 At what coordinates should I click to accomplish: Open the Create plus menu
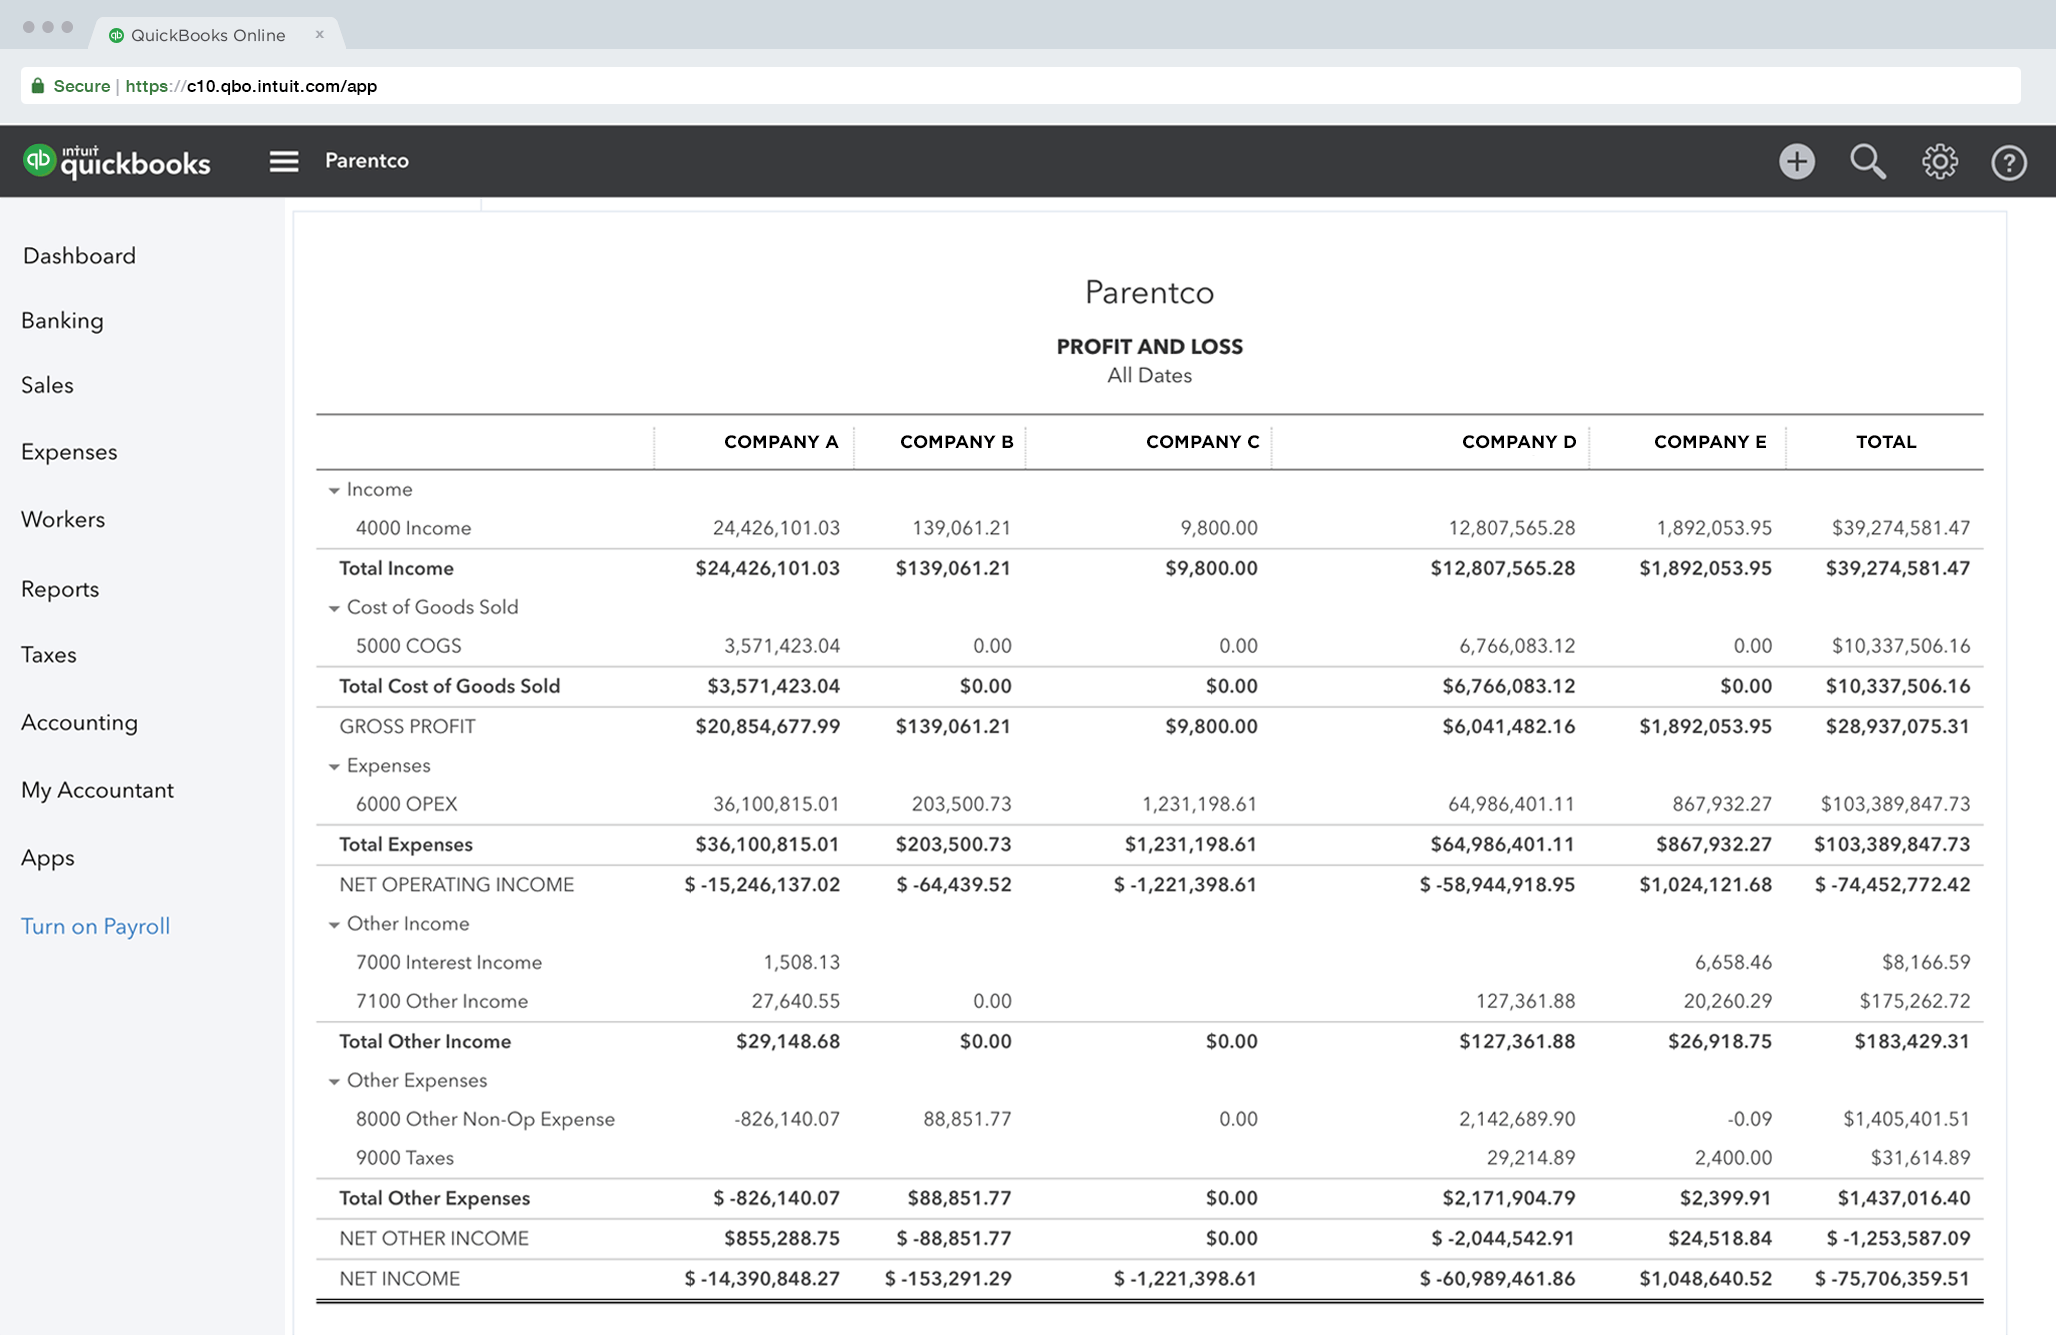[1796, 161]
